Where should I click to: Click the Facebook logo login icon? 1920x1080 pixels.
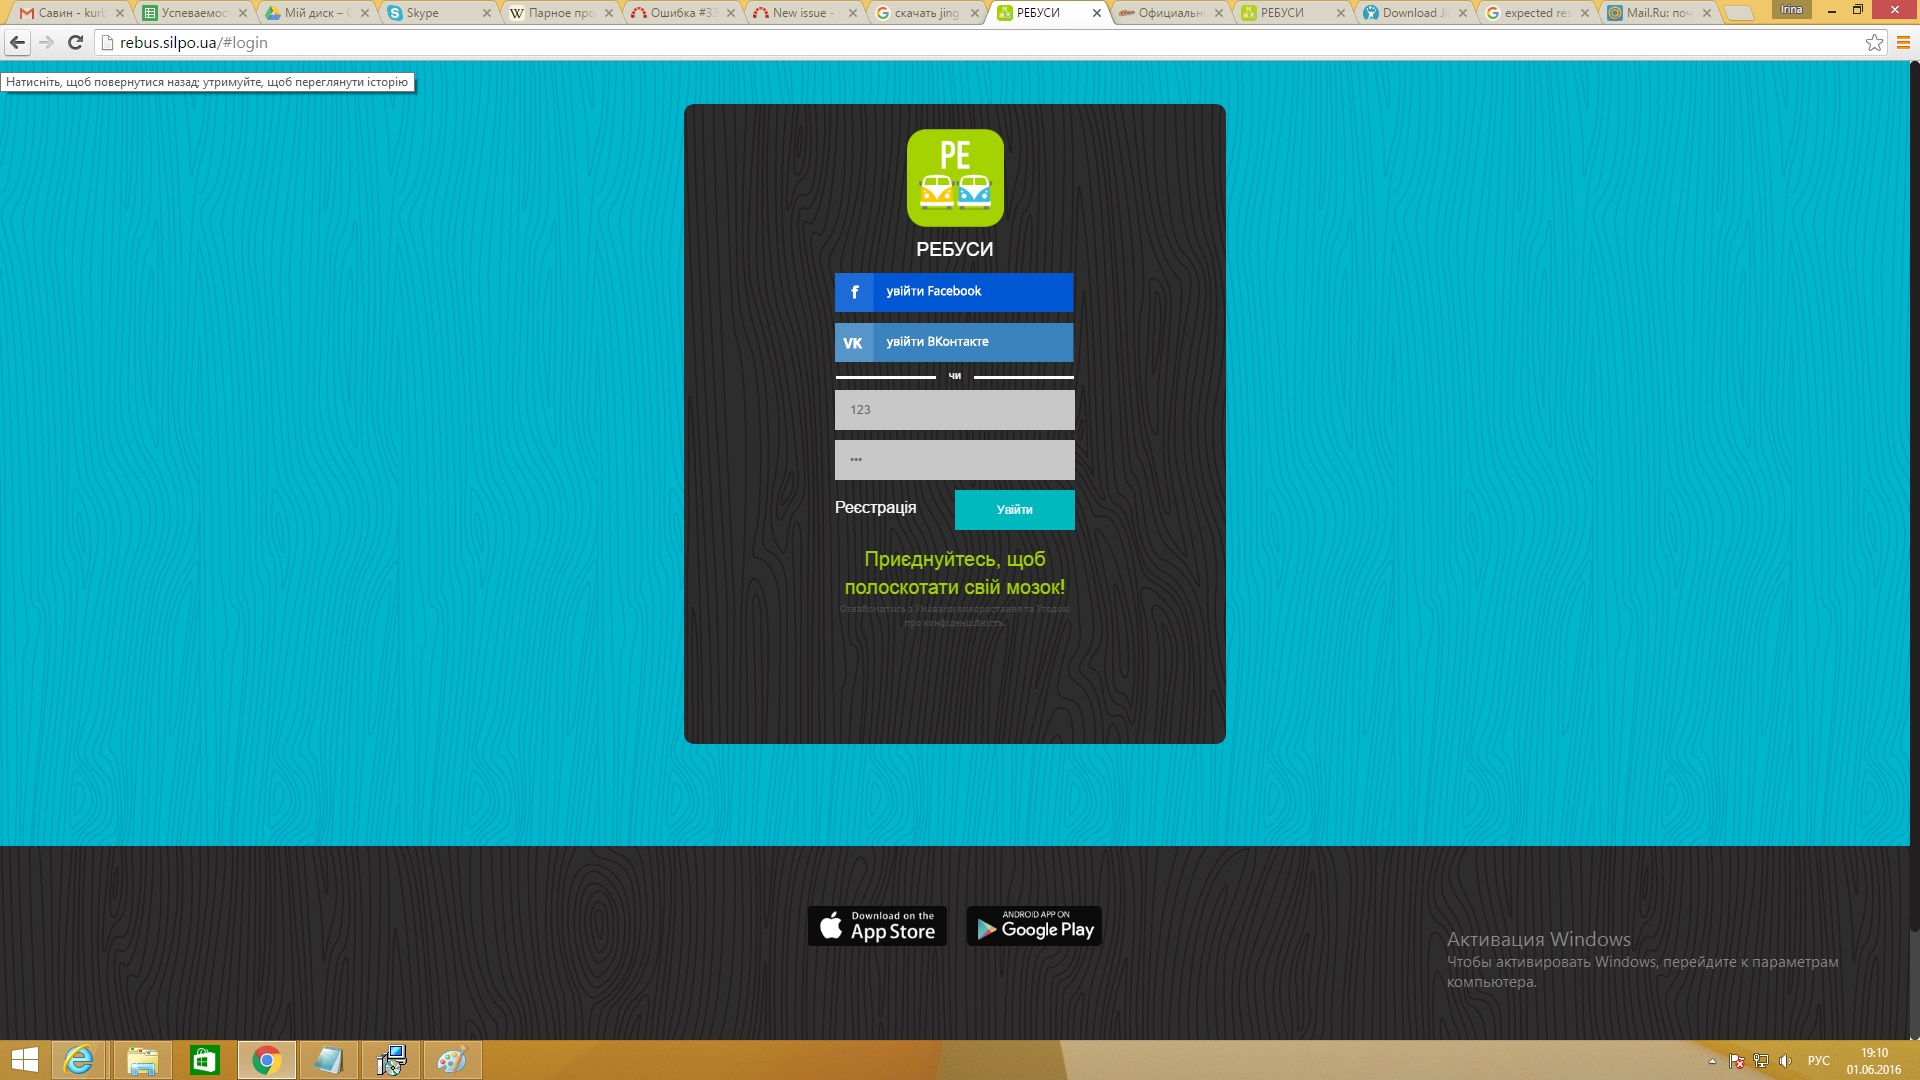[854, 292]
